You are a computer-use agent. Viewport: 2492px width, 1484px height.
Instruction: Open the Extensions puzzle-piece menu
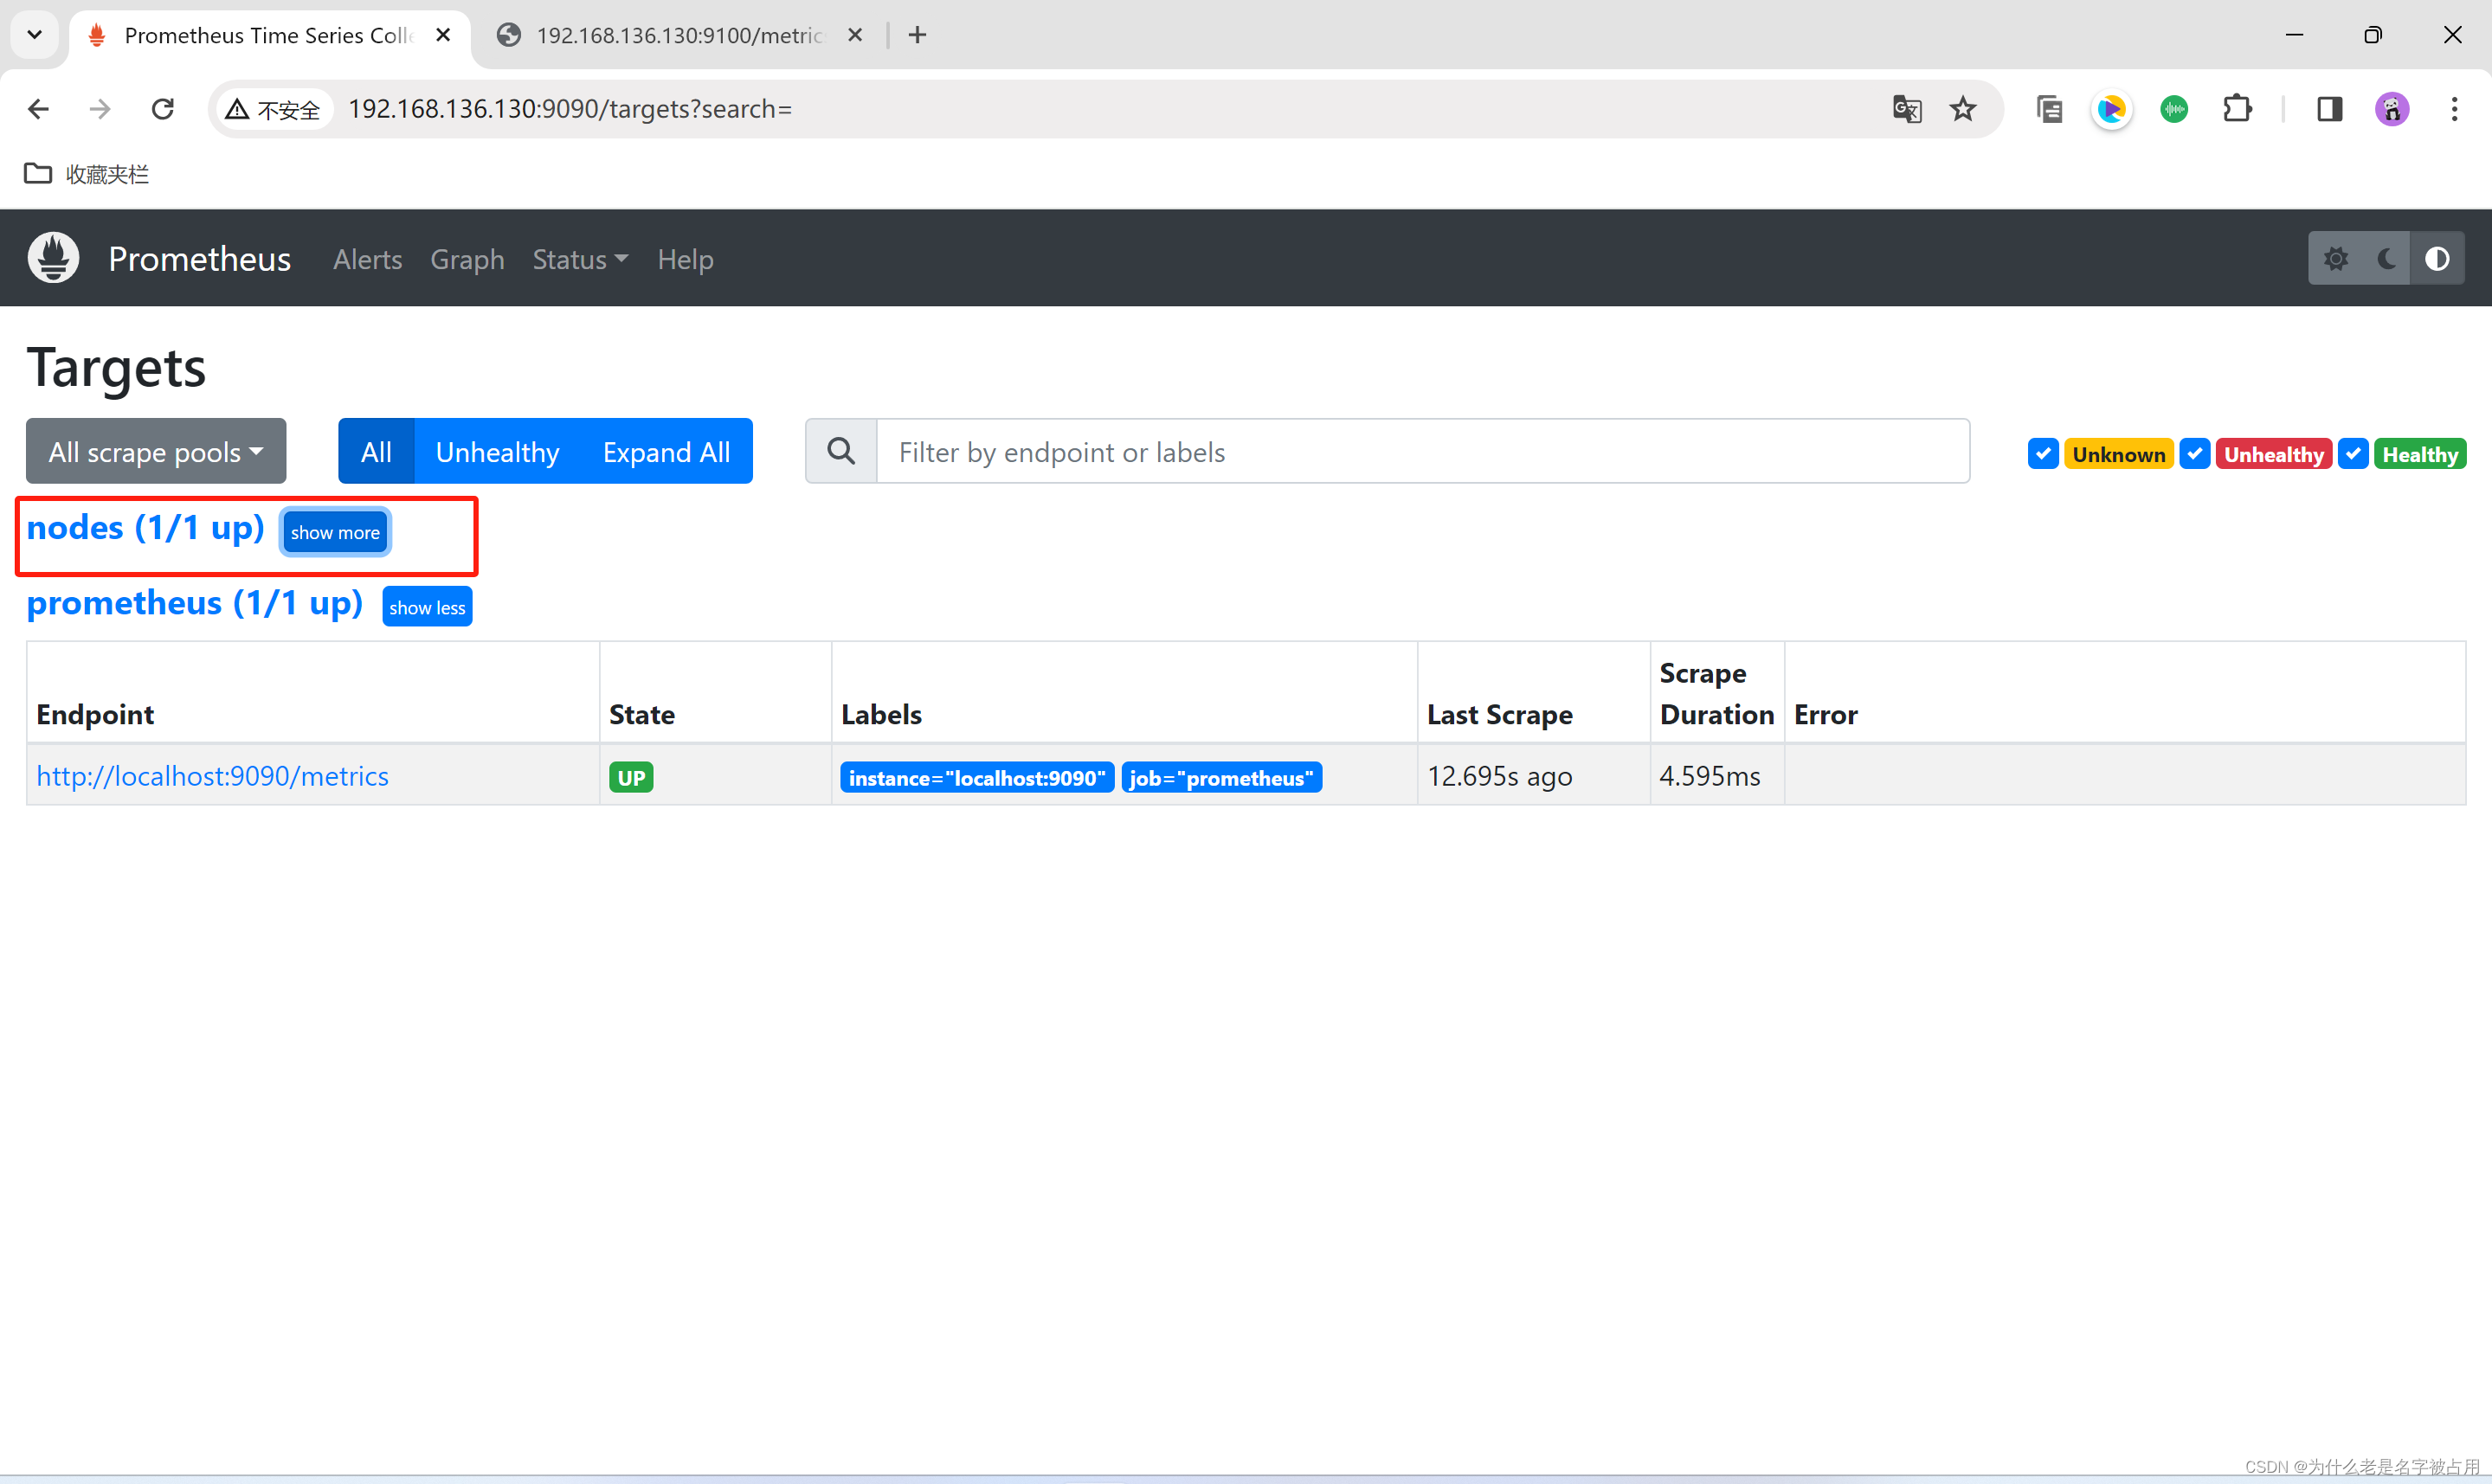click(2237, 109)
